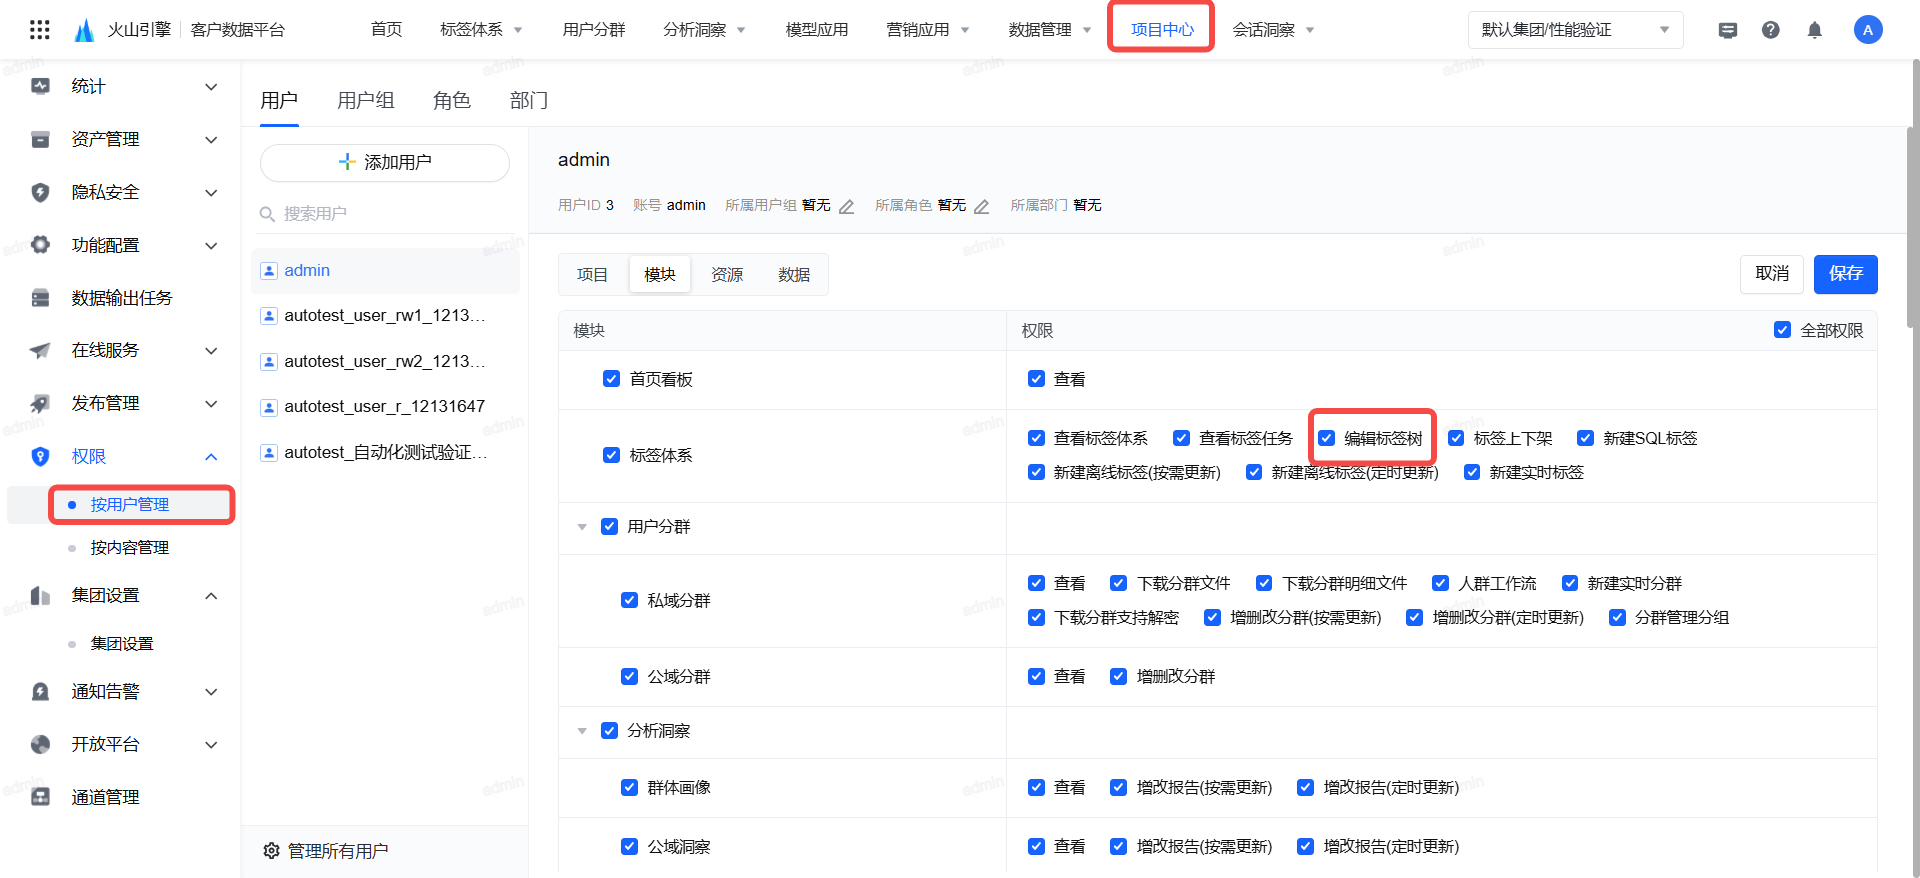Toggle the 首页看板 module checkbox
Image resolution: width=1920 pixels, height=878 pixels.
pos(611,379)
